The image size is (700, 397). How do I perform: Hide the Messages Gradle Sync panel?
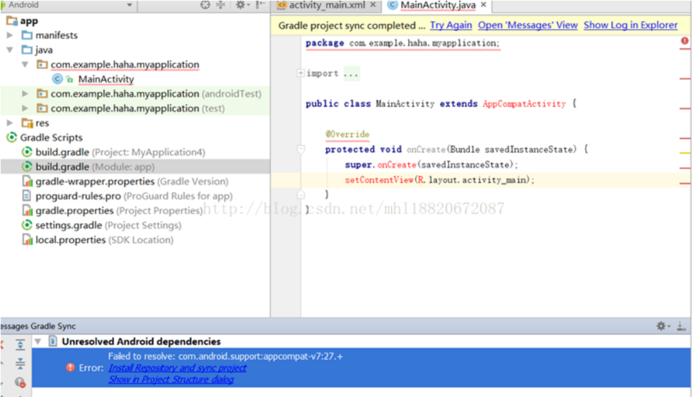[681, 326]
